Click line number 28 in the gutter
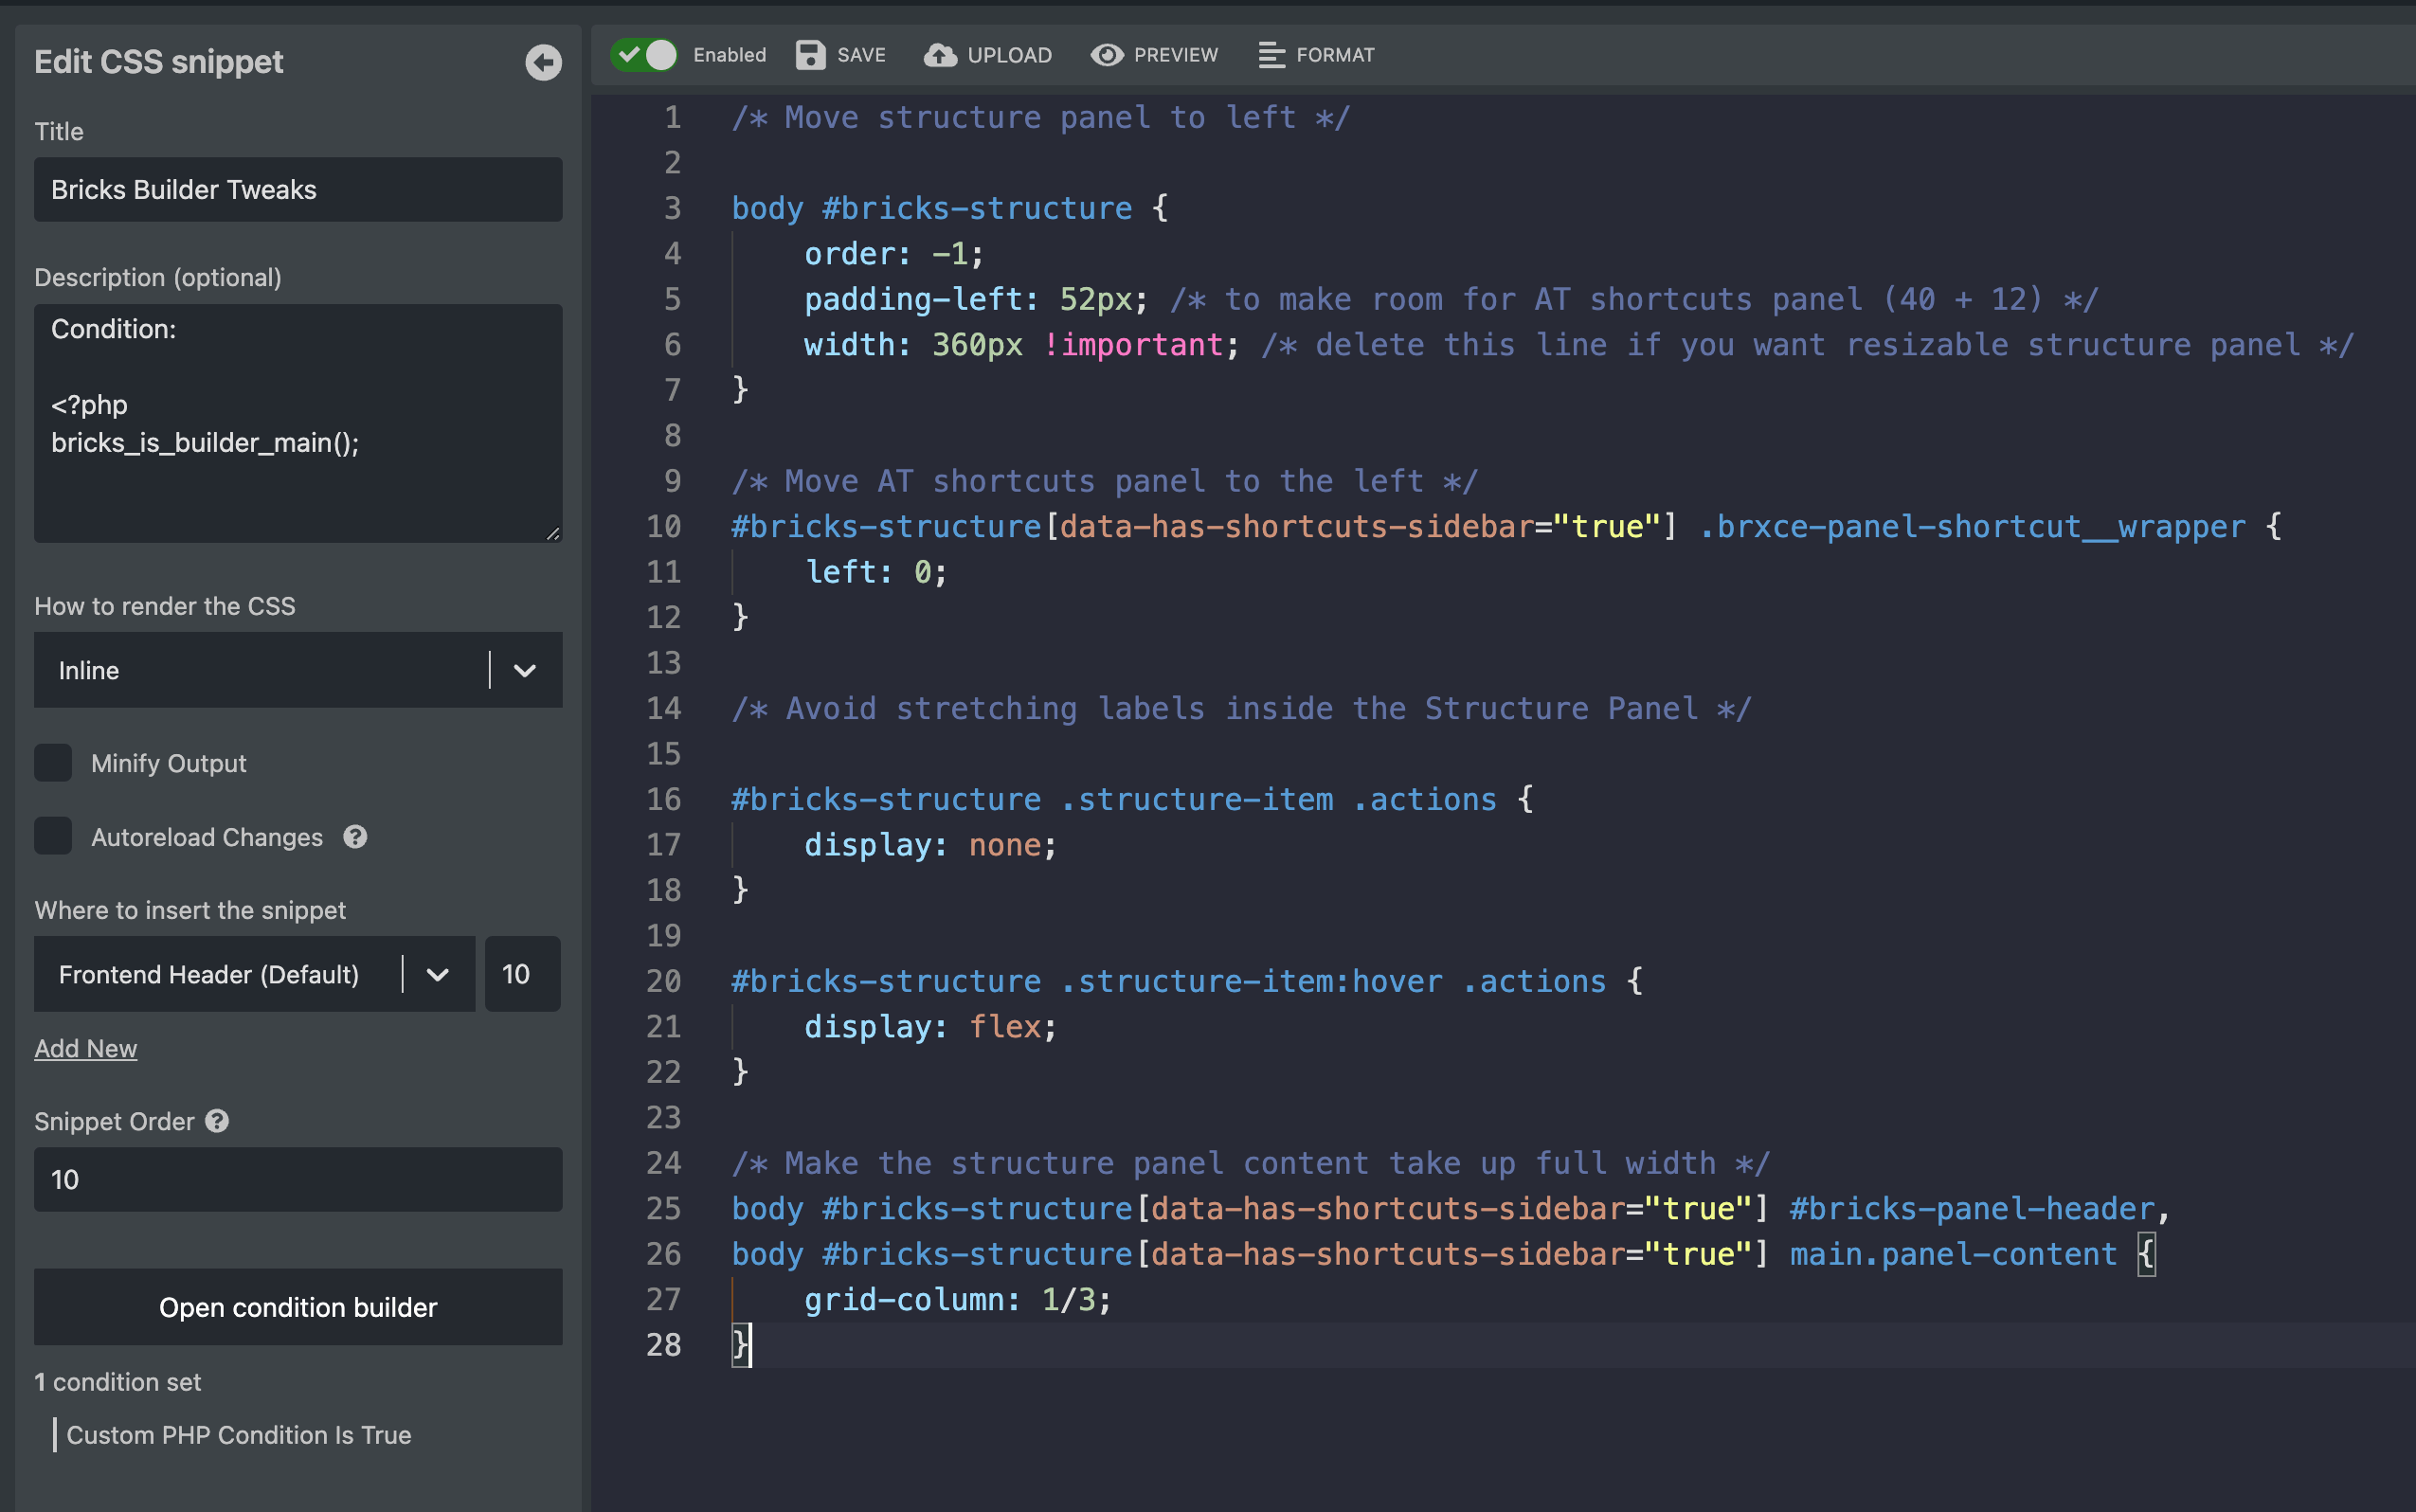Screen dimensions: 2416x1512 (x=663, y=1345)
